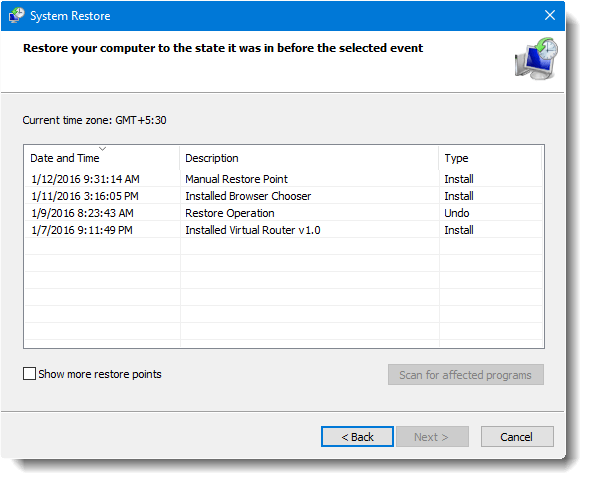Screen dimensions: 591x484
Task: Select Installed Virtual Router v1.0 restore point
Action: click(283, 230)
